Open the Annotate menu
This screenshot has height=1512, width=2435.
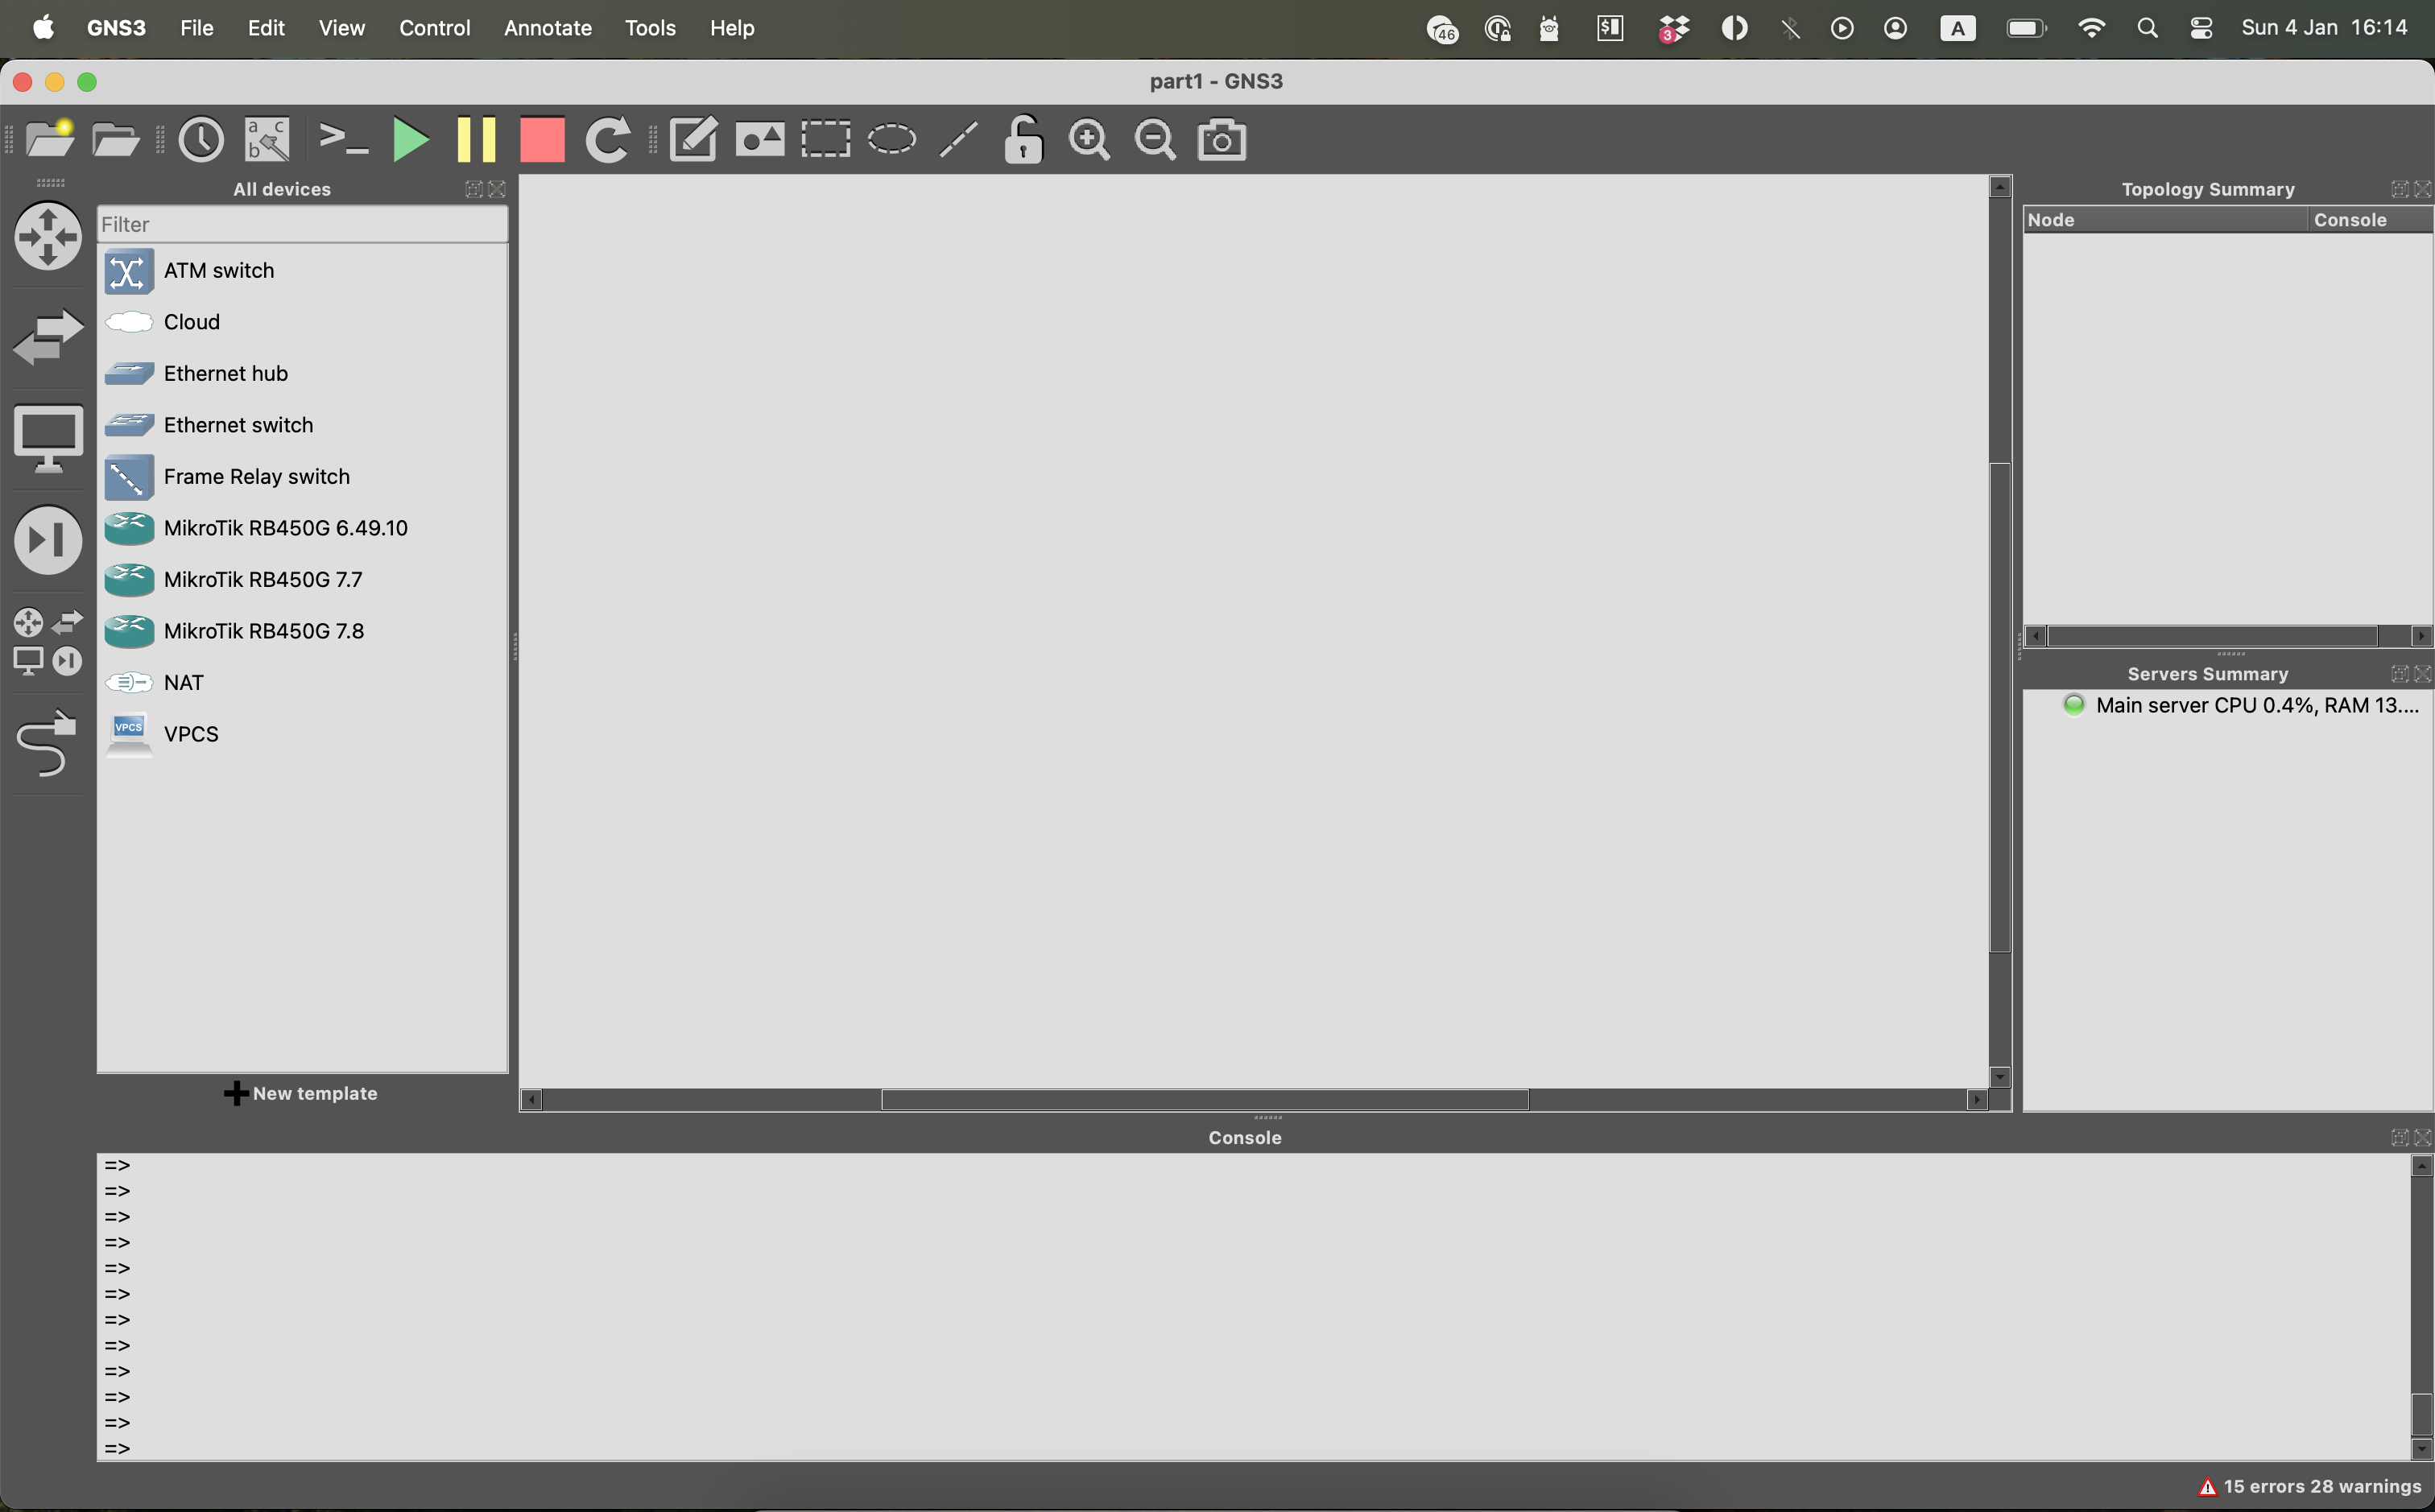click(547, 28)
